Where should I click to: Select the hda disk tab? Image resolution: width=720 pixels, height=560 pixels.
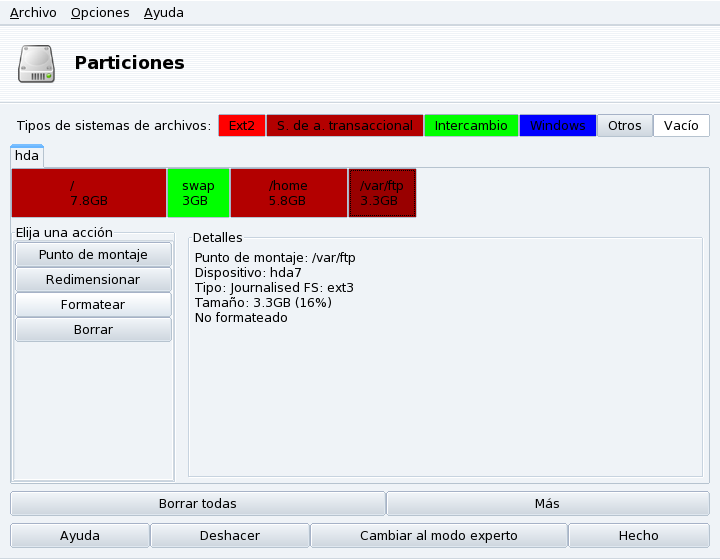click(x=27, y=156)
